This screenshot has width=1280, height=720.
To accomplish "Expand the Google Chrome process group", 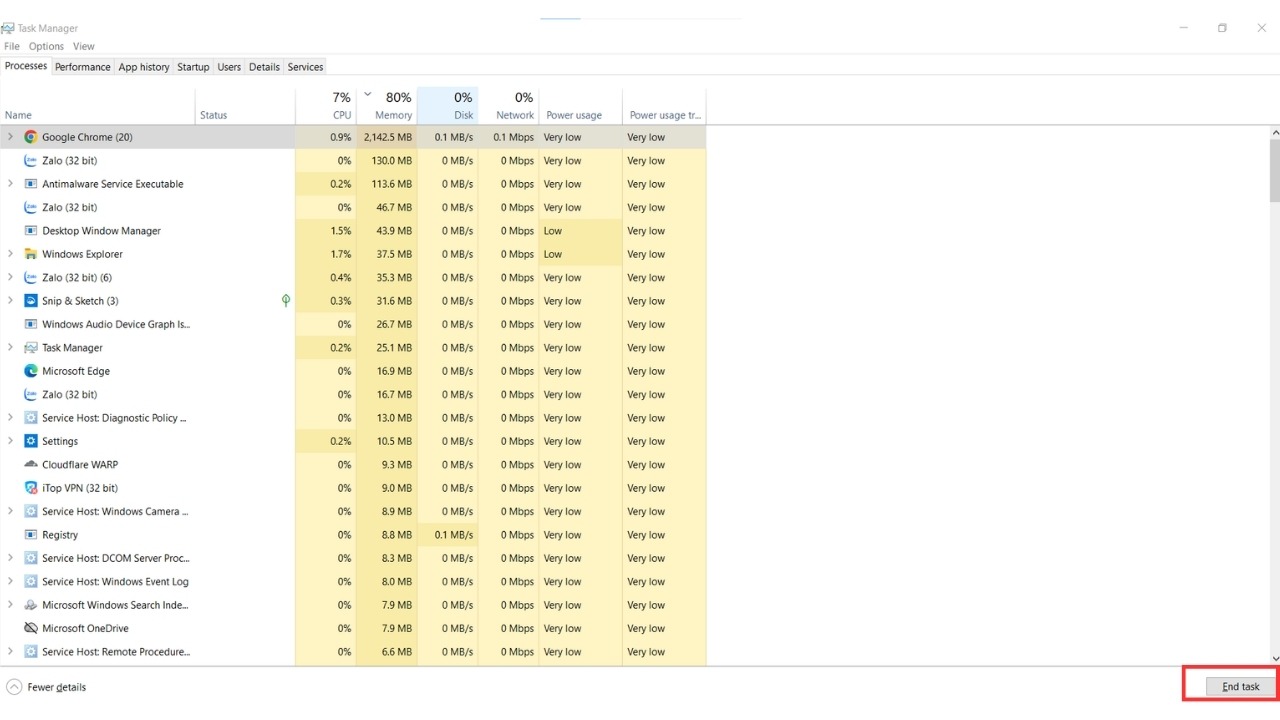I will click(x=10, y=137).
